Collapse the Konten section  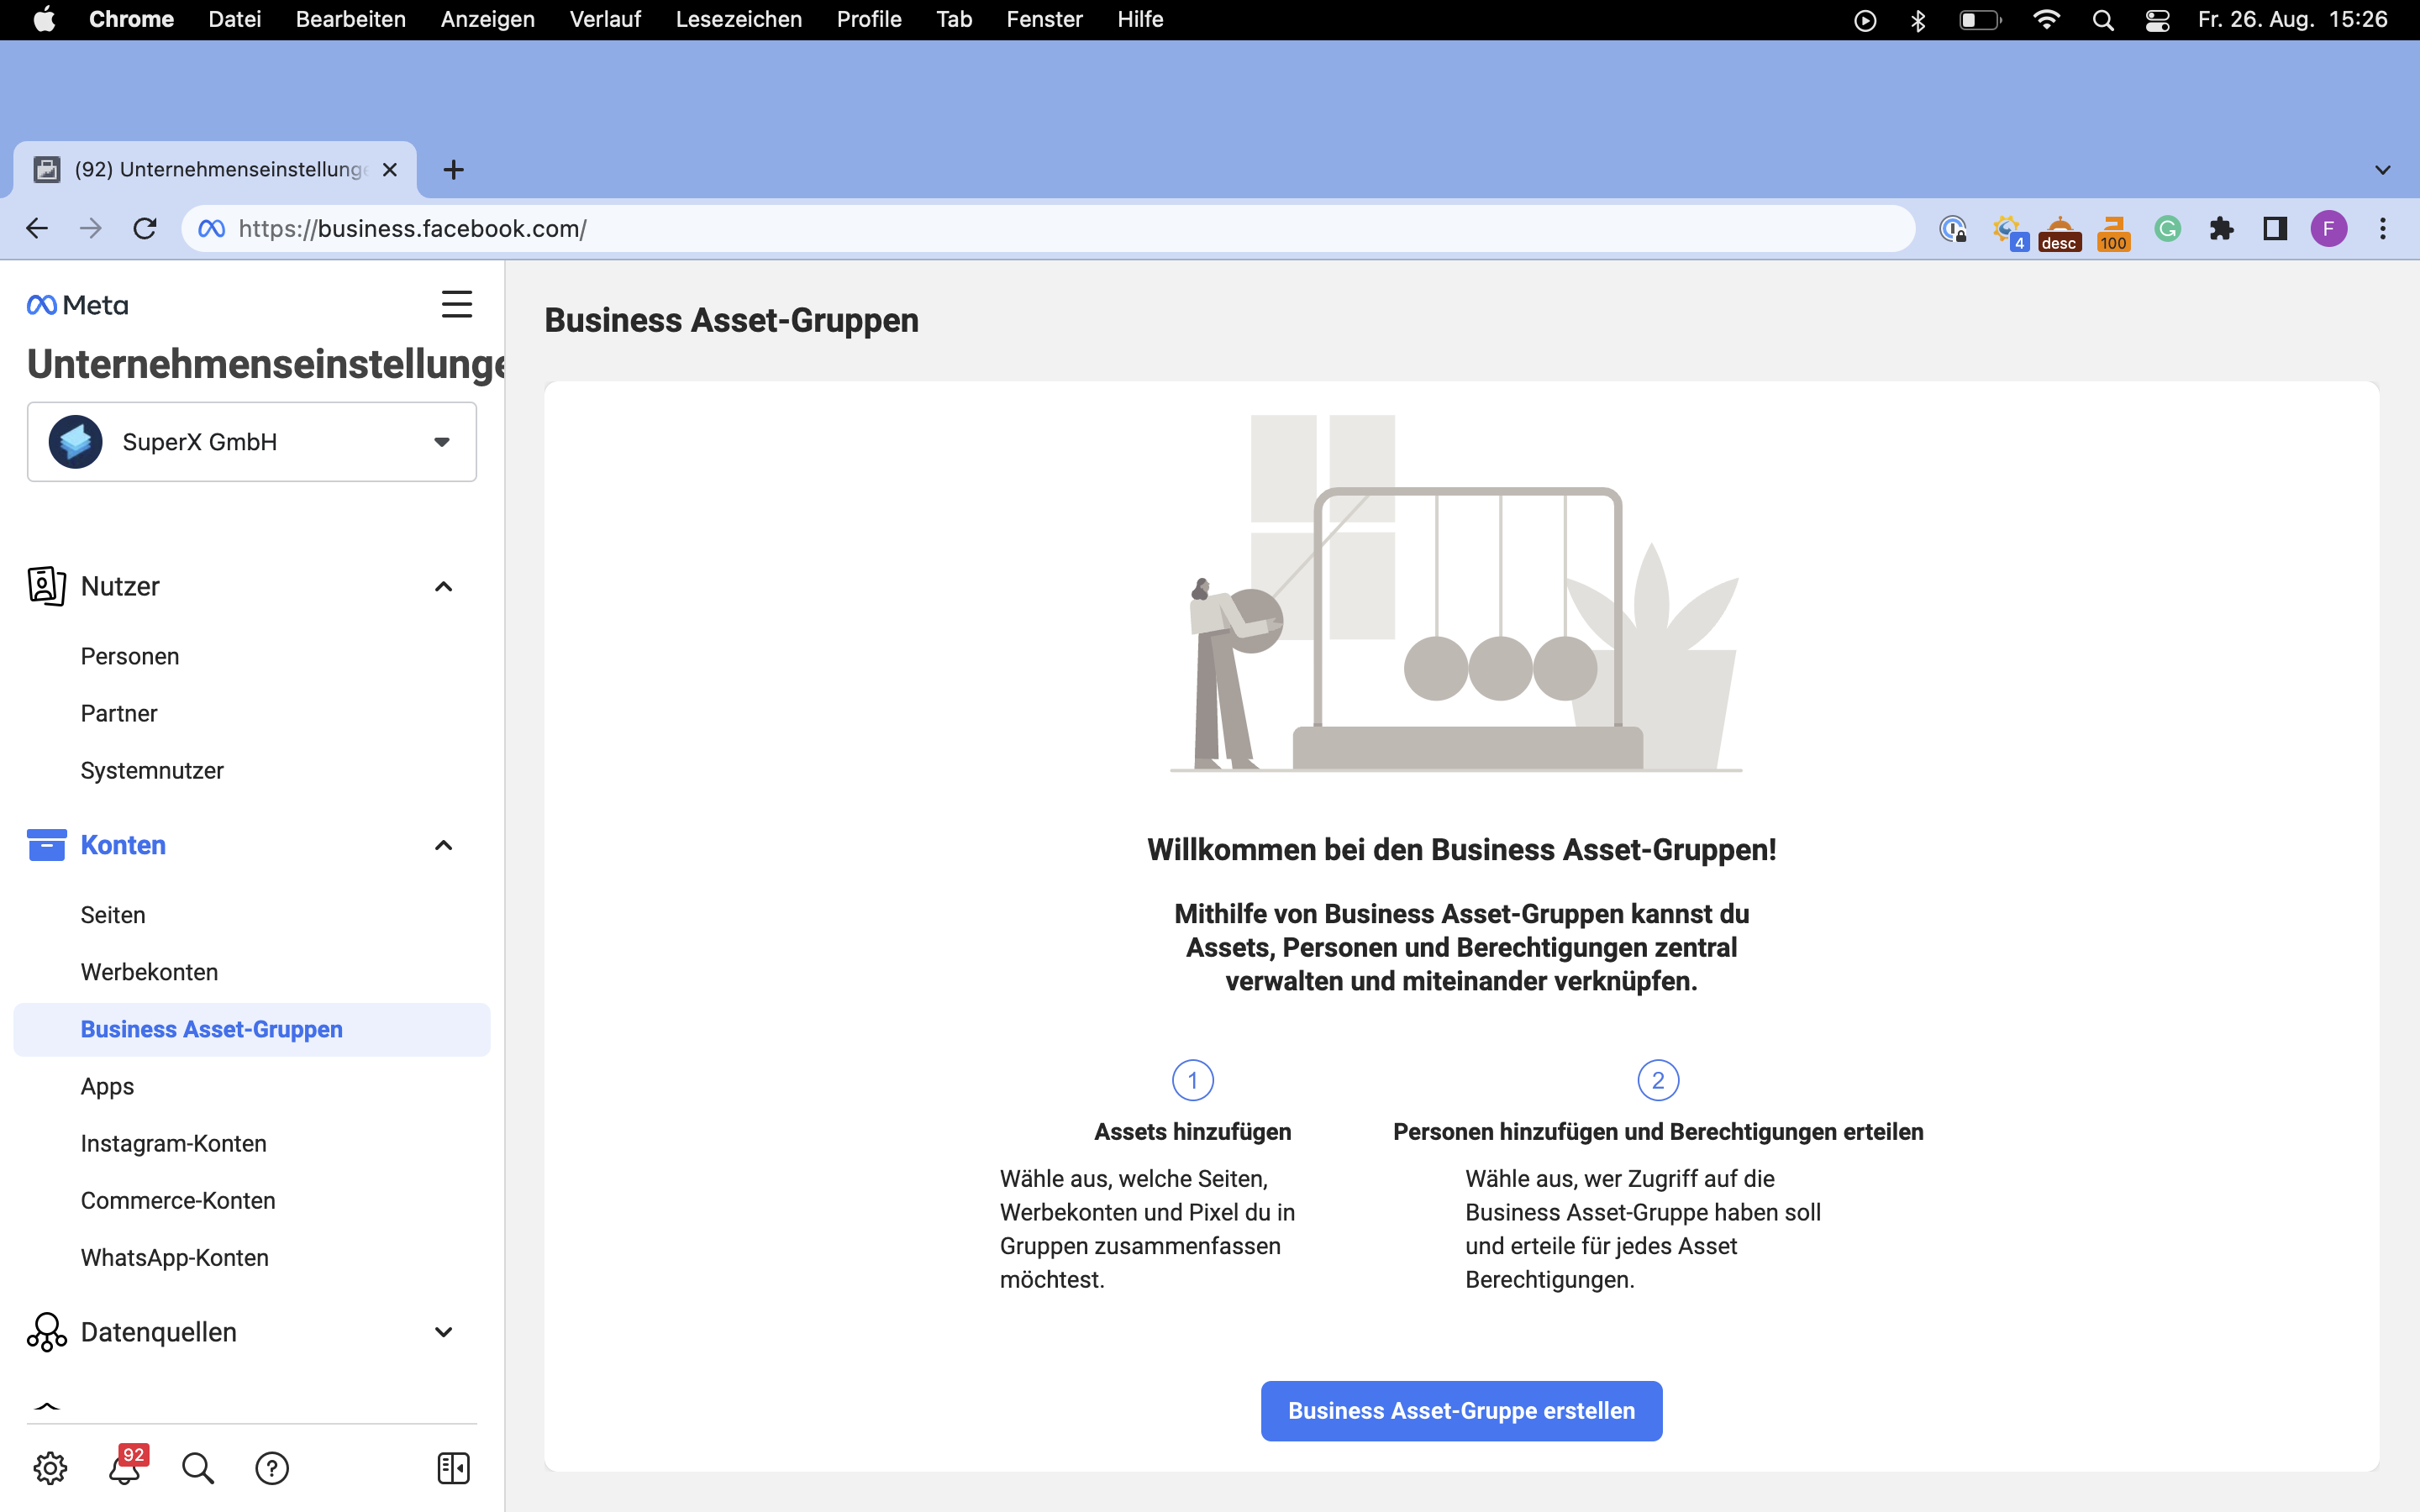443,846
